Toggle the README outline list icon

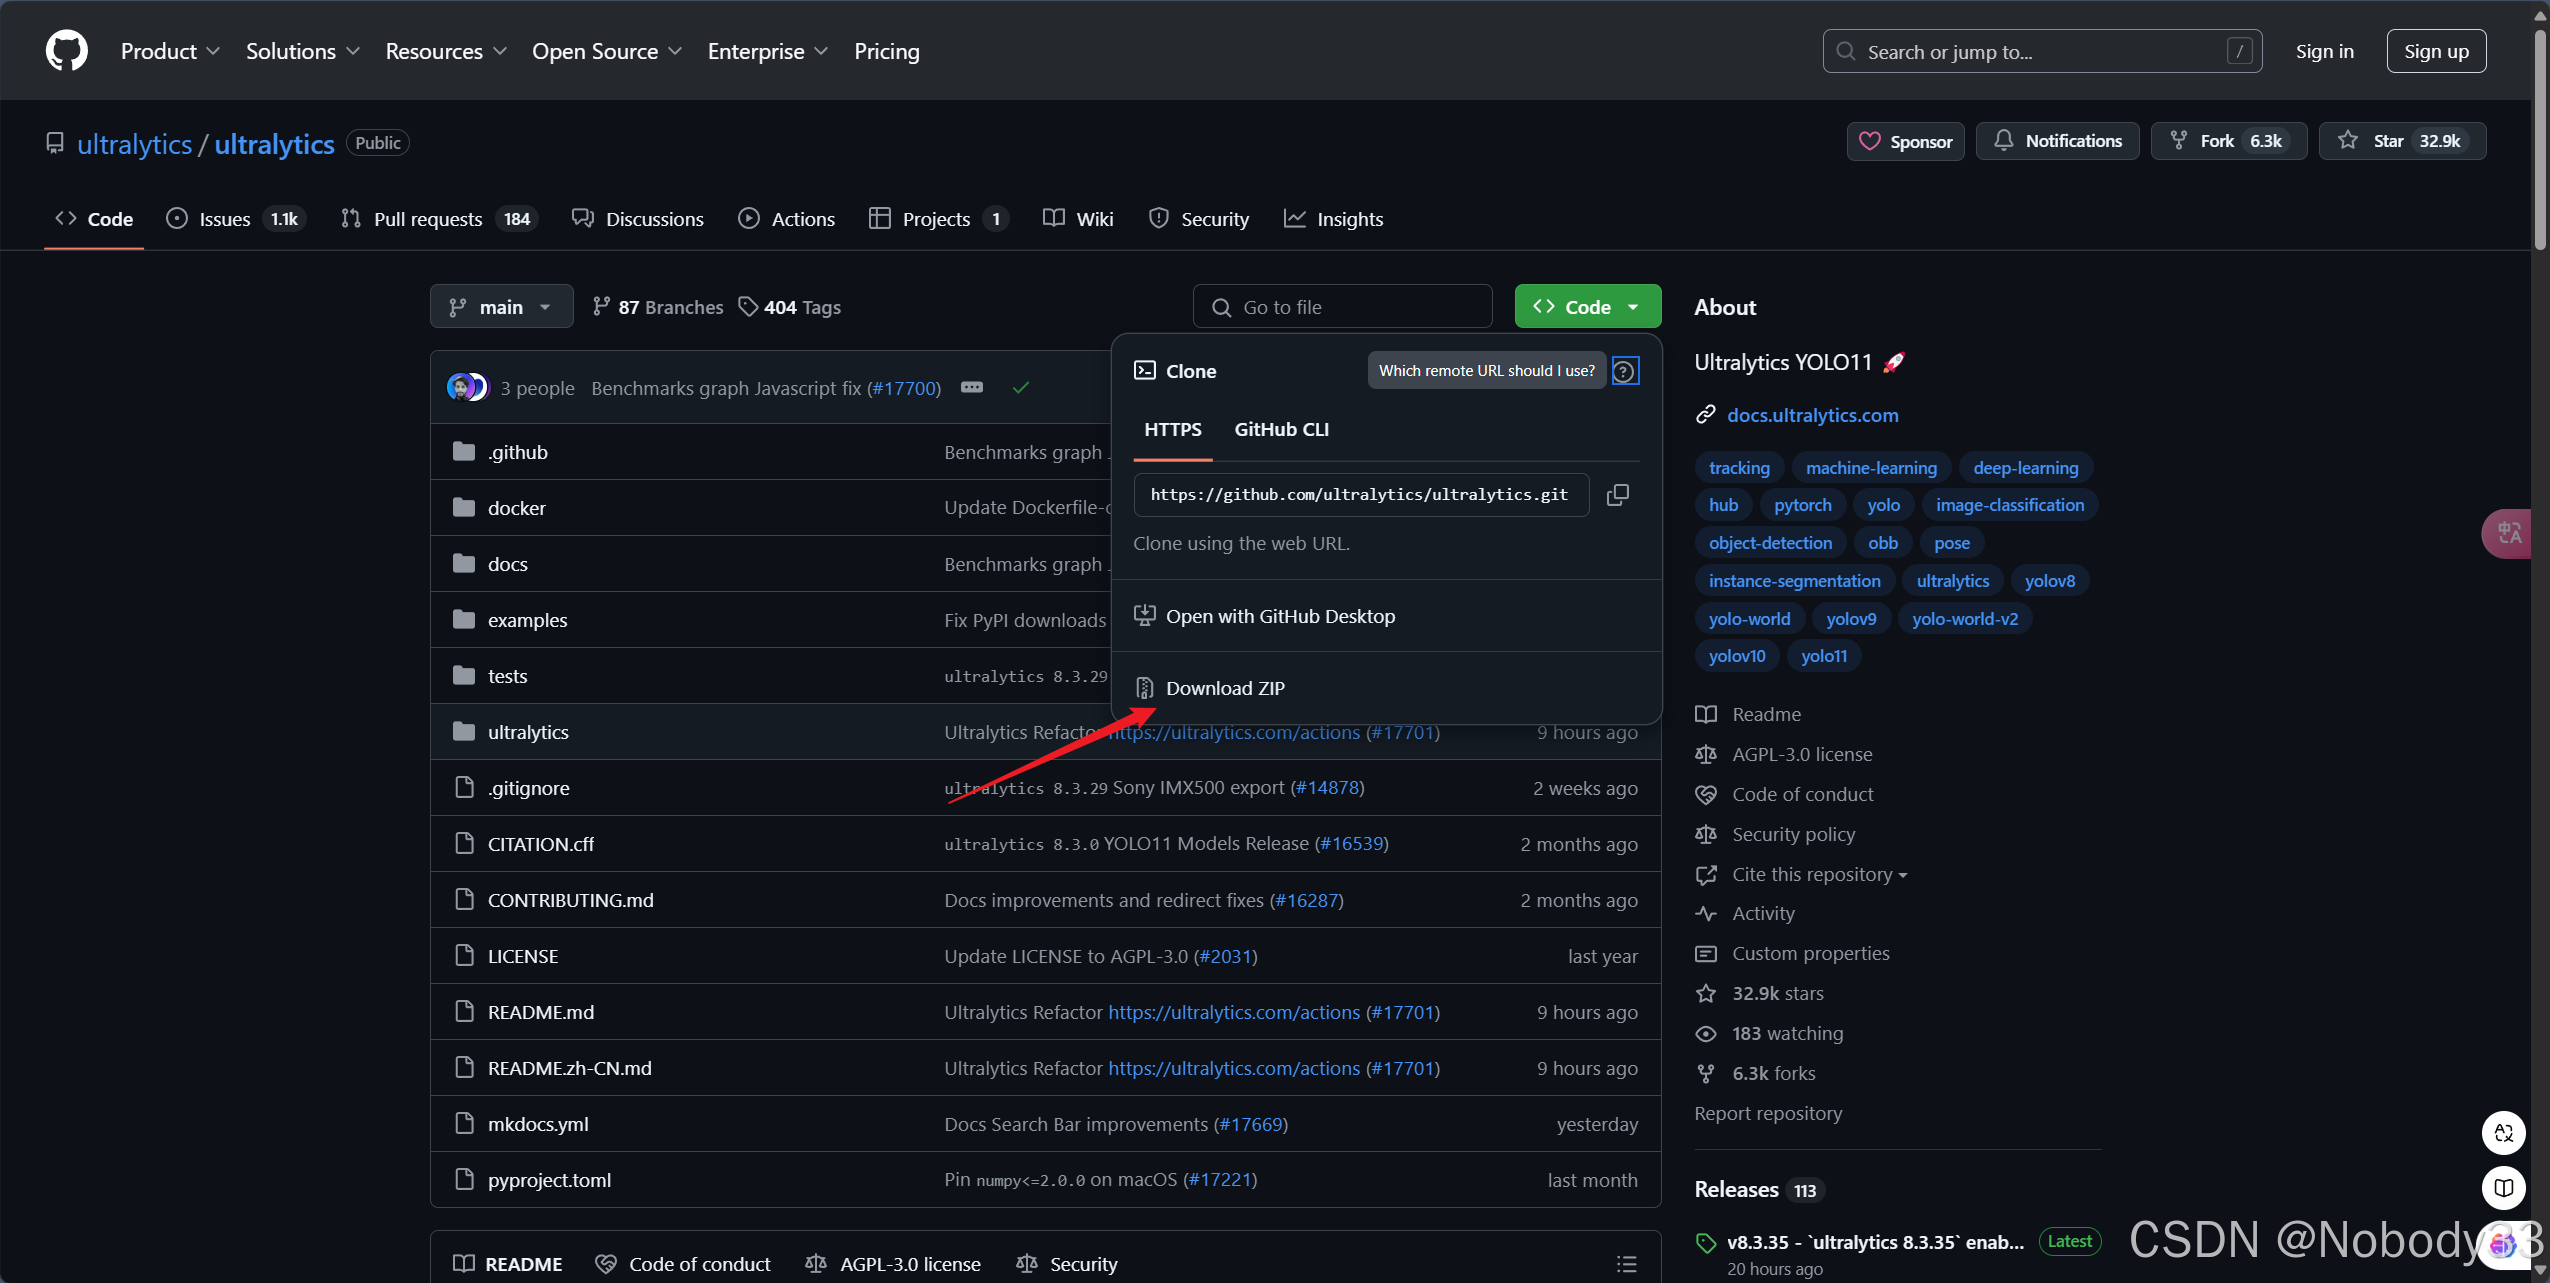(x=1627, y=1264)
